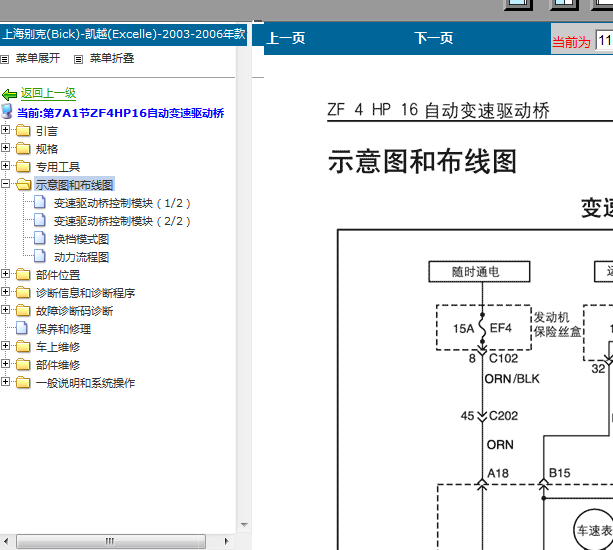Click the page icon for 换档模式图
The image size is (613, 550).
pyautogui.click(x=39, y=238)
